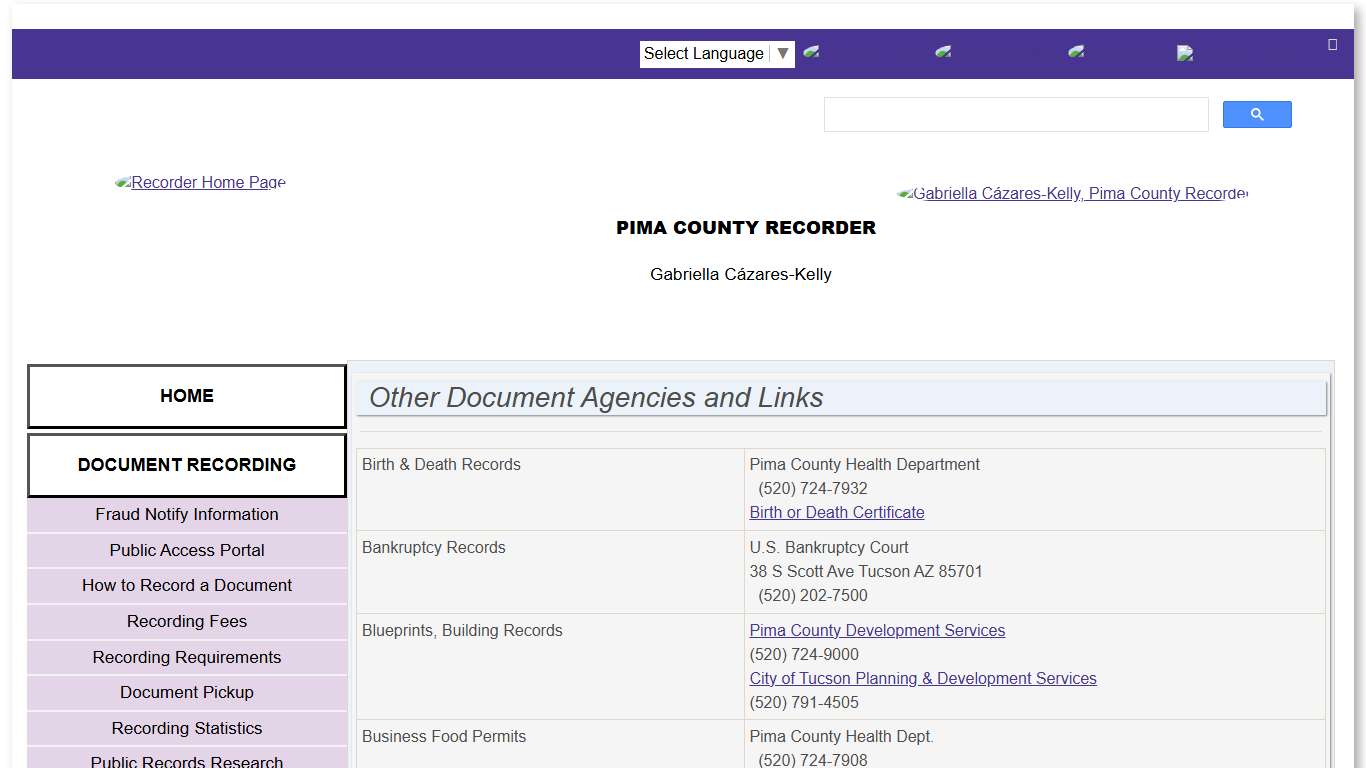The width and height of the screenshot is (1366, 768).
Task: Click the document icon in the header bar
Action: pyautogui.click(x=1185, y=52)
